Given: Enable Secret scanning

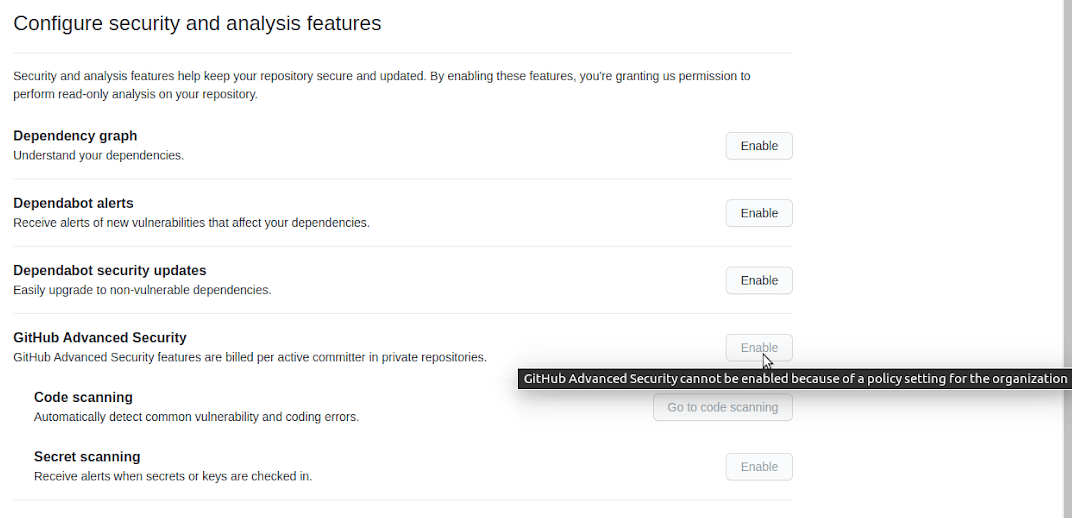Looking at the screenshot, I should (758, 467).
